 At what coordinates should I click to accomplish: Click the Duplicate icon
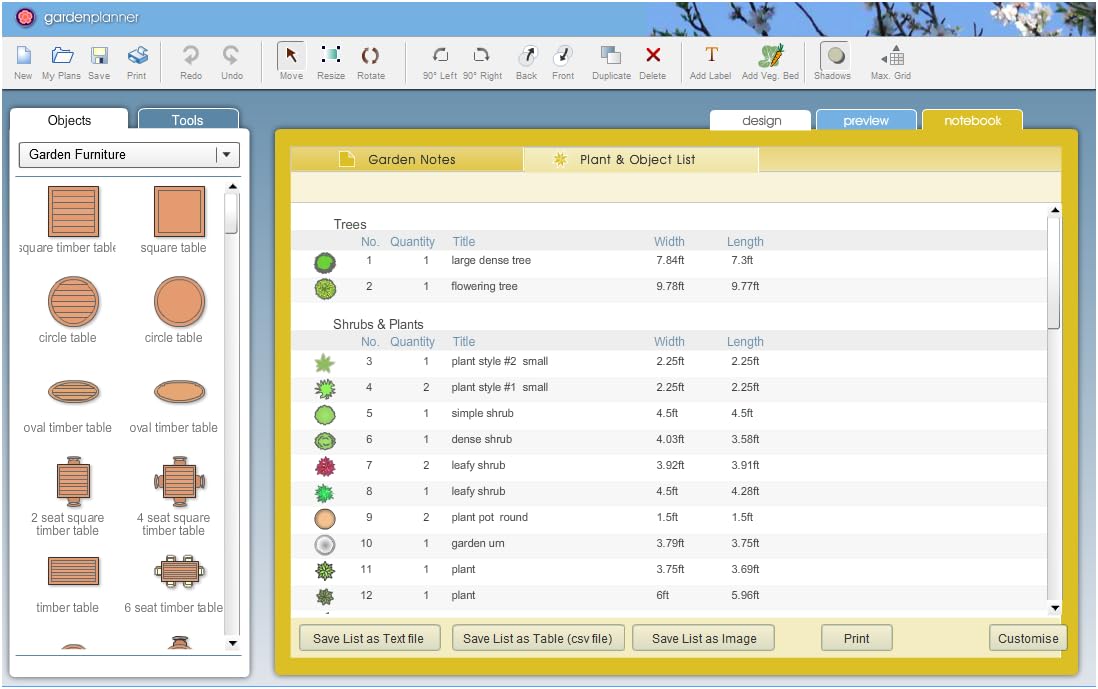[611, 56]
